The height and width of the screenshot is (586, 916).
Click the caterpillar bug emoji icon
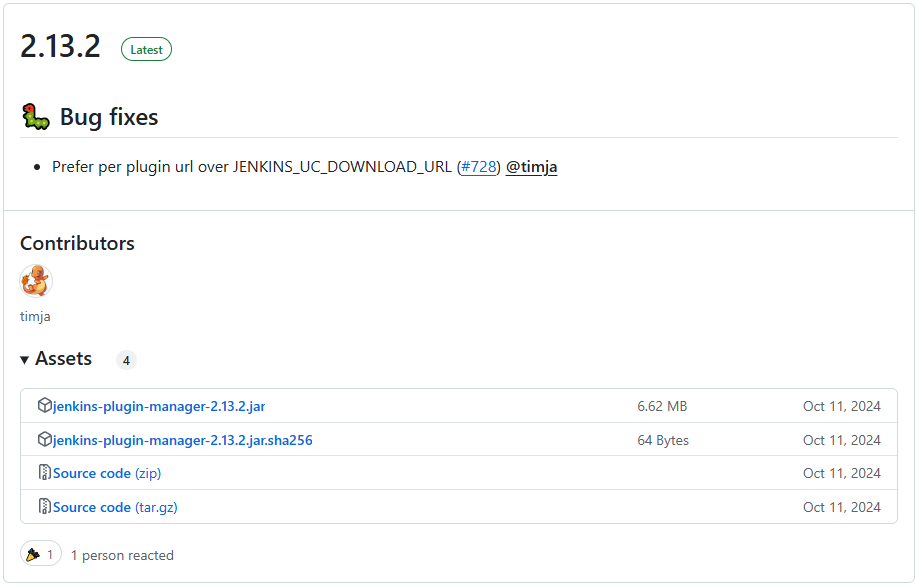pyautogui.click(x=36, y=117)
